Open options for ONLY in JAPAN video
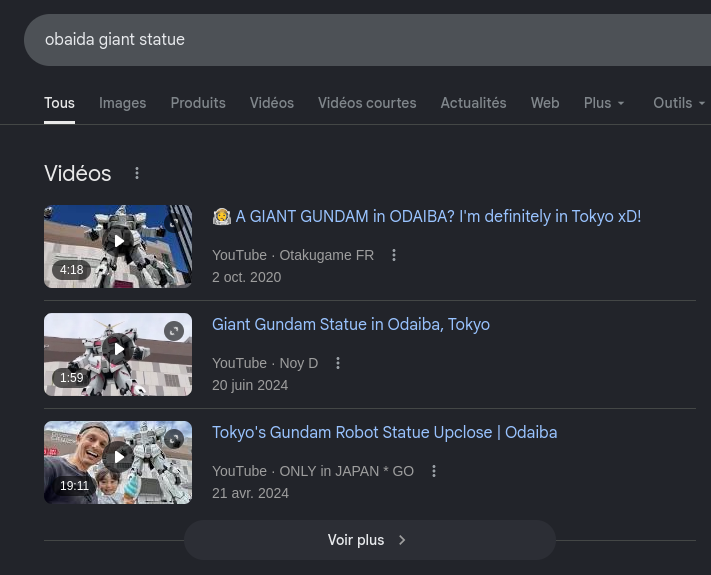 pyautogui.click(x=434, y=471)
